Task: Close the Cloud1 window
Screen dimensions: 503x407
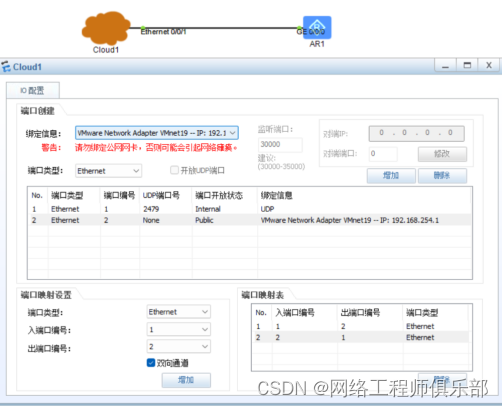Action: point(489,65)
